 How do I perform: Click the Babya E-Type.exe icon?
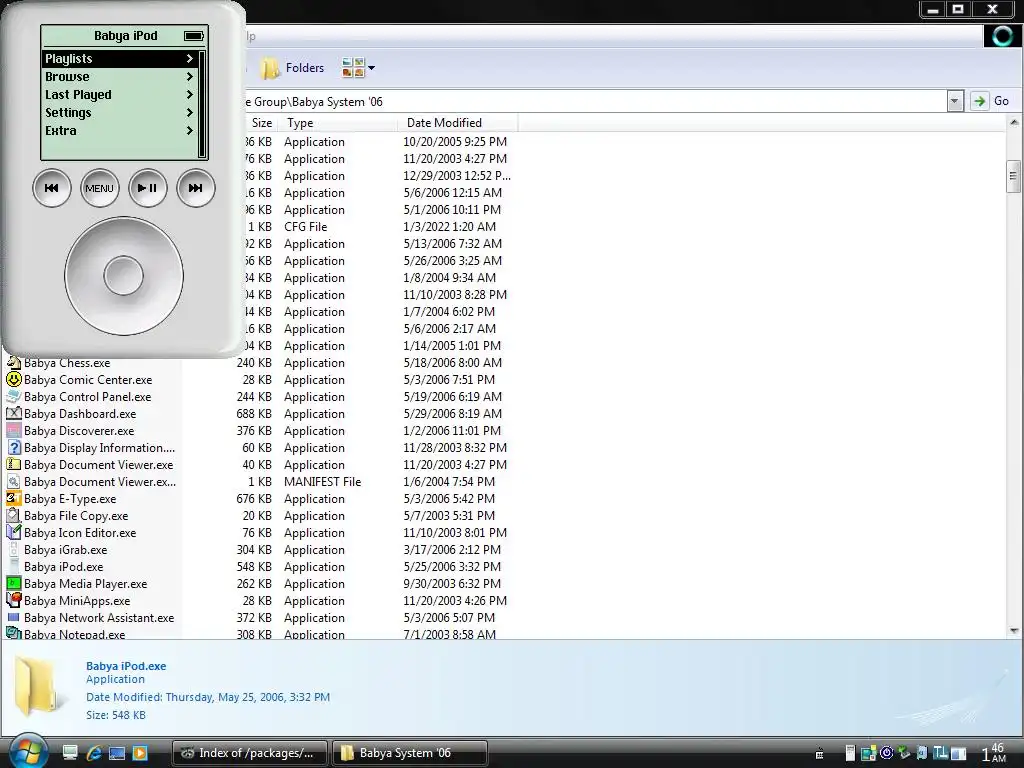tap(13, 498)
